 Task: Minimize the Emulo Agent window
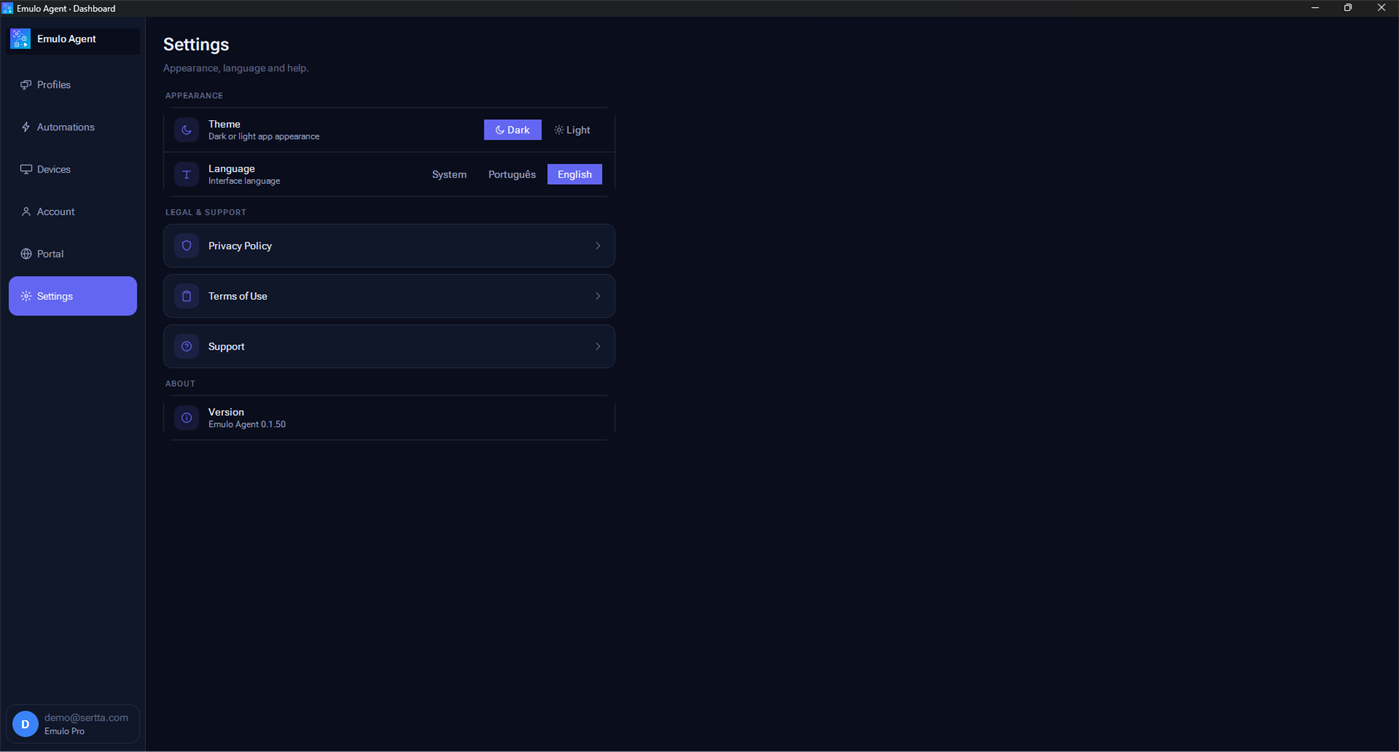click(1315, 8)
